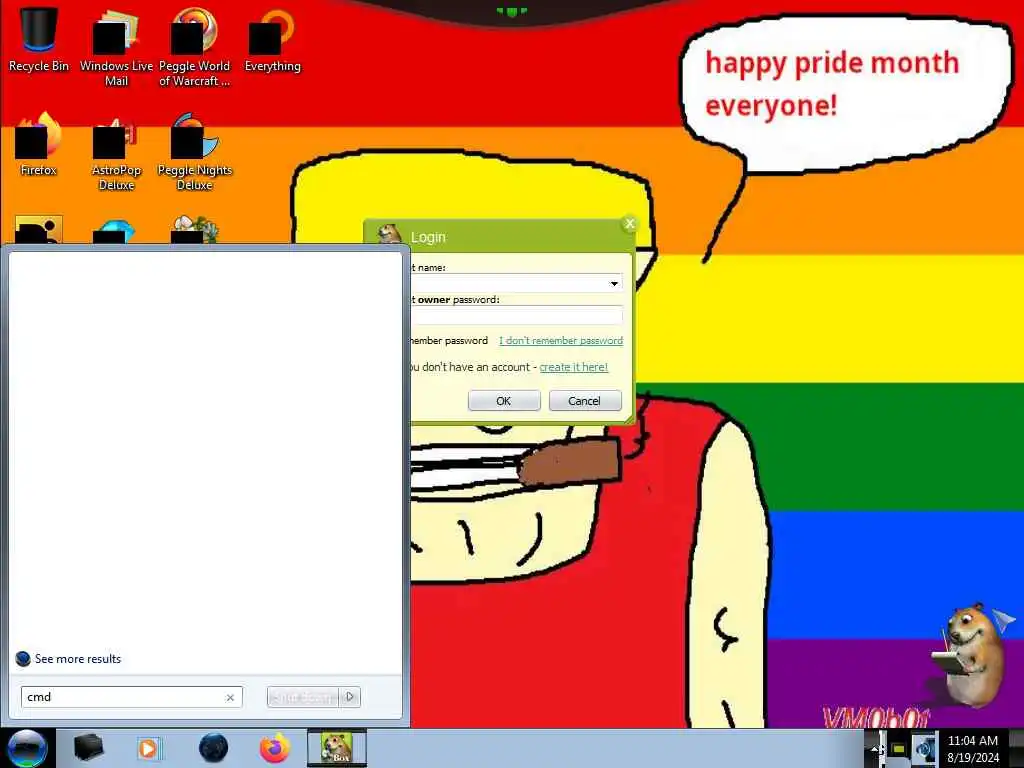This screenshot has height=768, width=1024.
Task: Click I don't remember password link
Action: [x=561, y=340]
